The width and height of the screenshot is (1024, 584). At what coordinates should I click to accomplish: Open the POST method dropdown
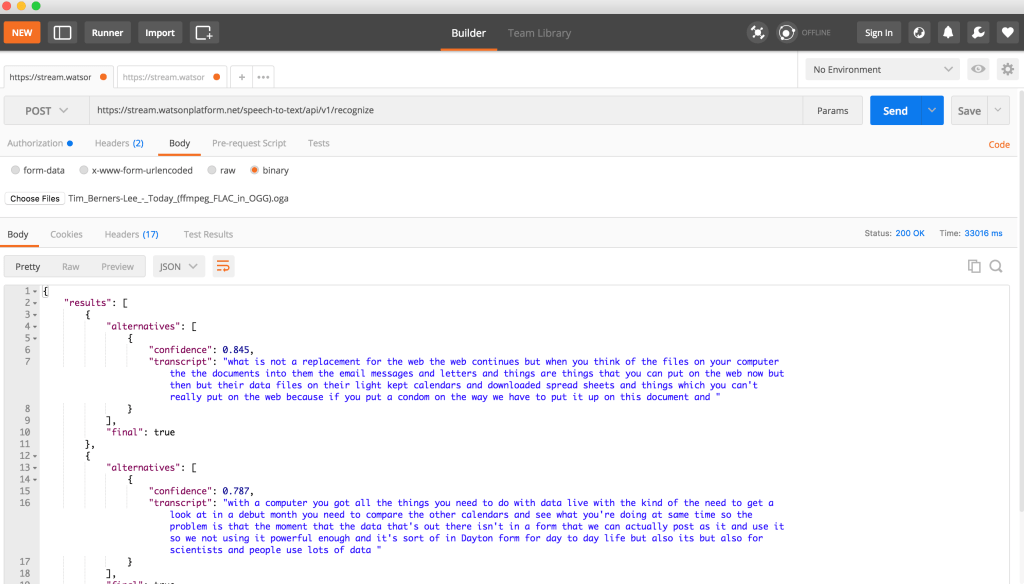click(x=45, y=110)
